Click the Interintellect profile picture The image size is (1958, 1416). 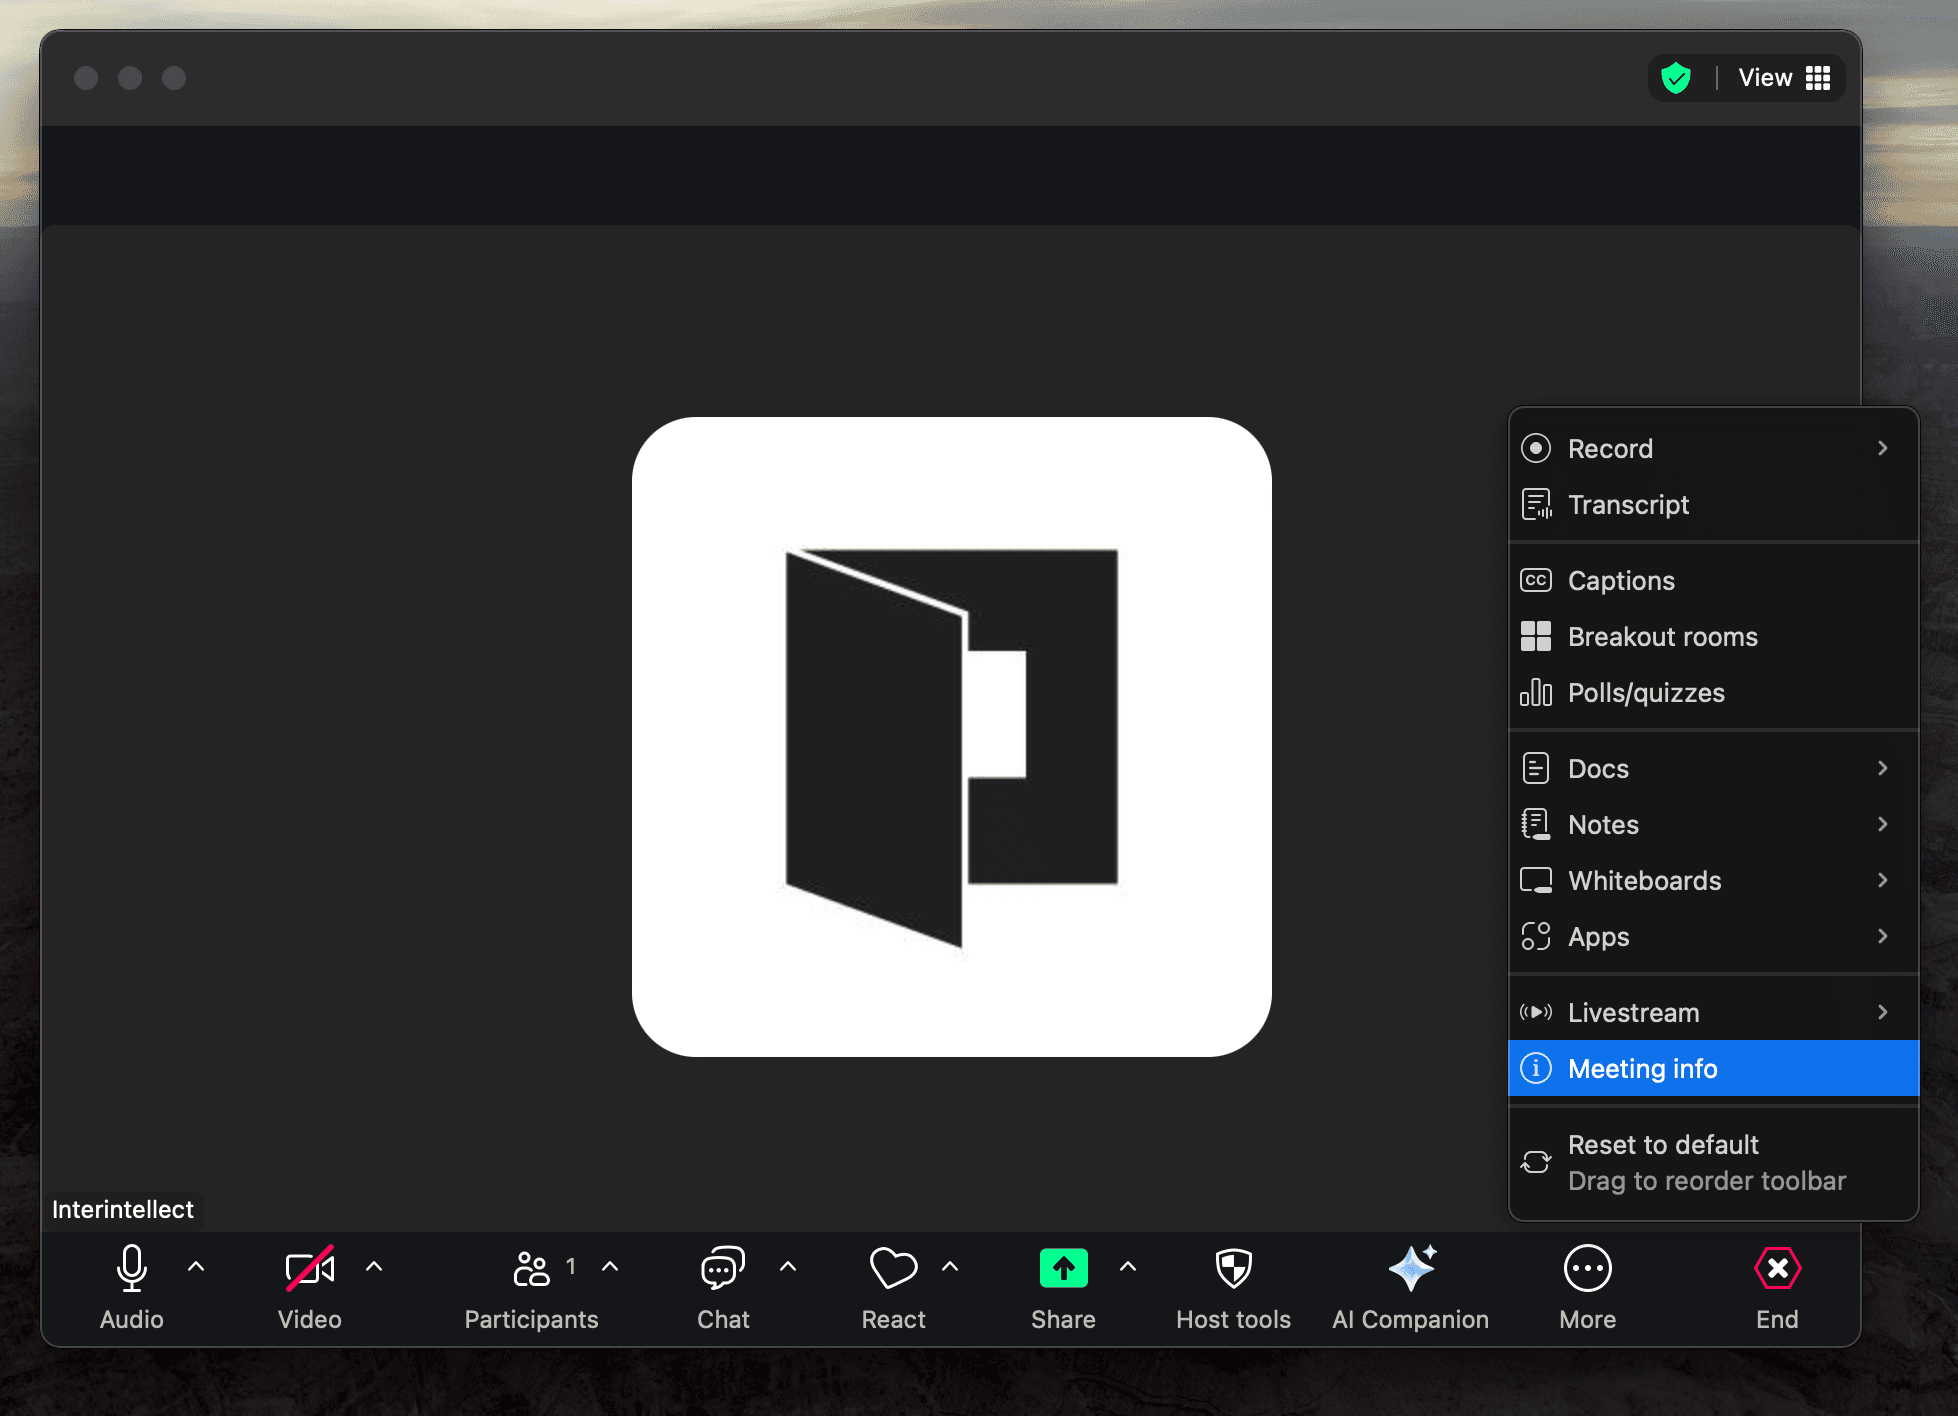[951, 737]
